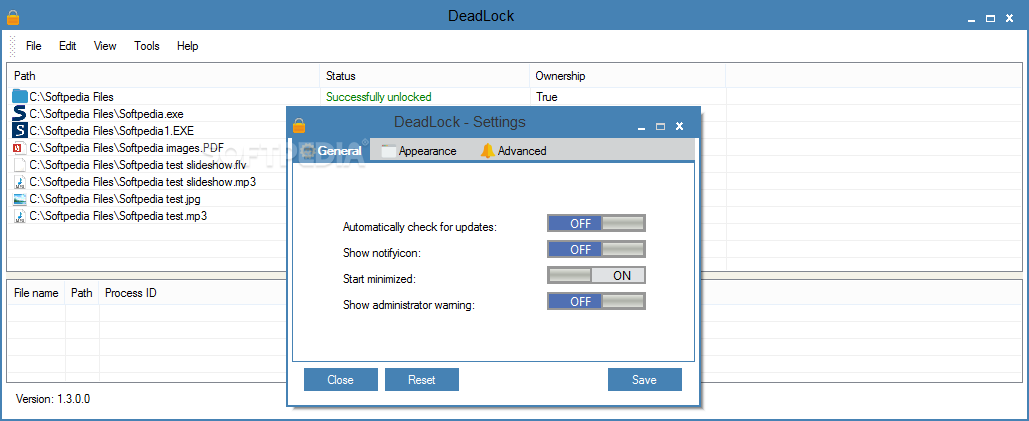Switch to the Appearance tab

point(419,151)
